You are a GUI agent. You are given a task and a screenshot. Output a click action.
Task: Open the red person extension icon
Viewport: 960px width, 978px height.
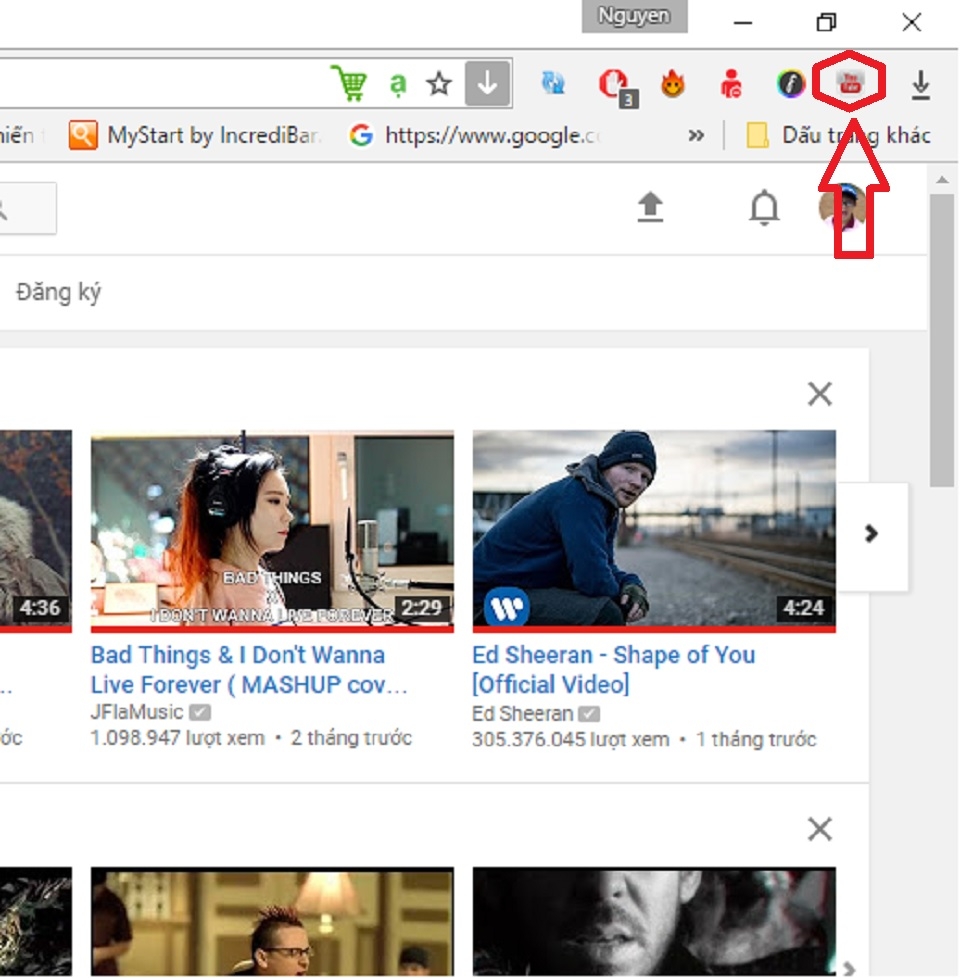(730, 84)
